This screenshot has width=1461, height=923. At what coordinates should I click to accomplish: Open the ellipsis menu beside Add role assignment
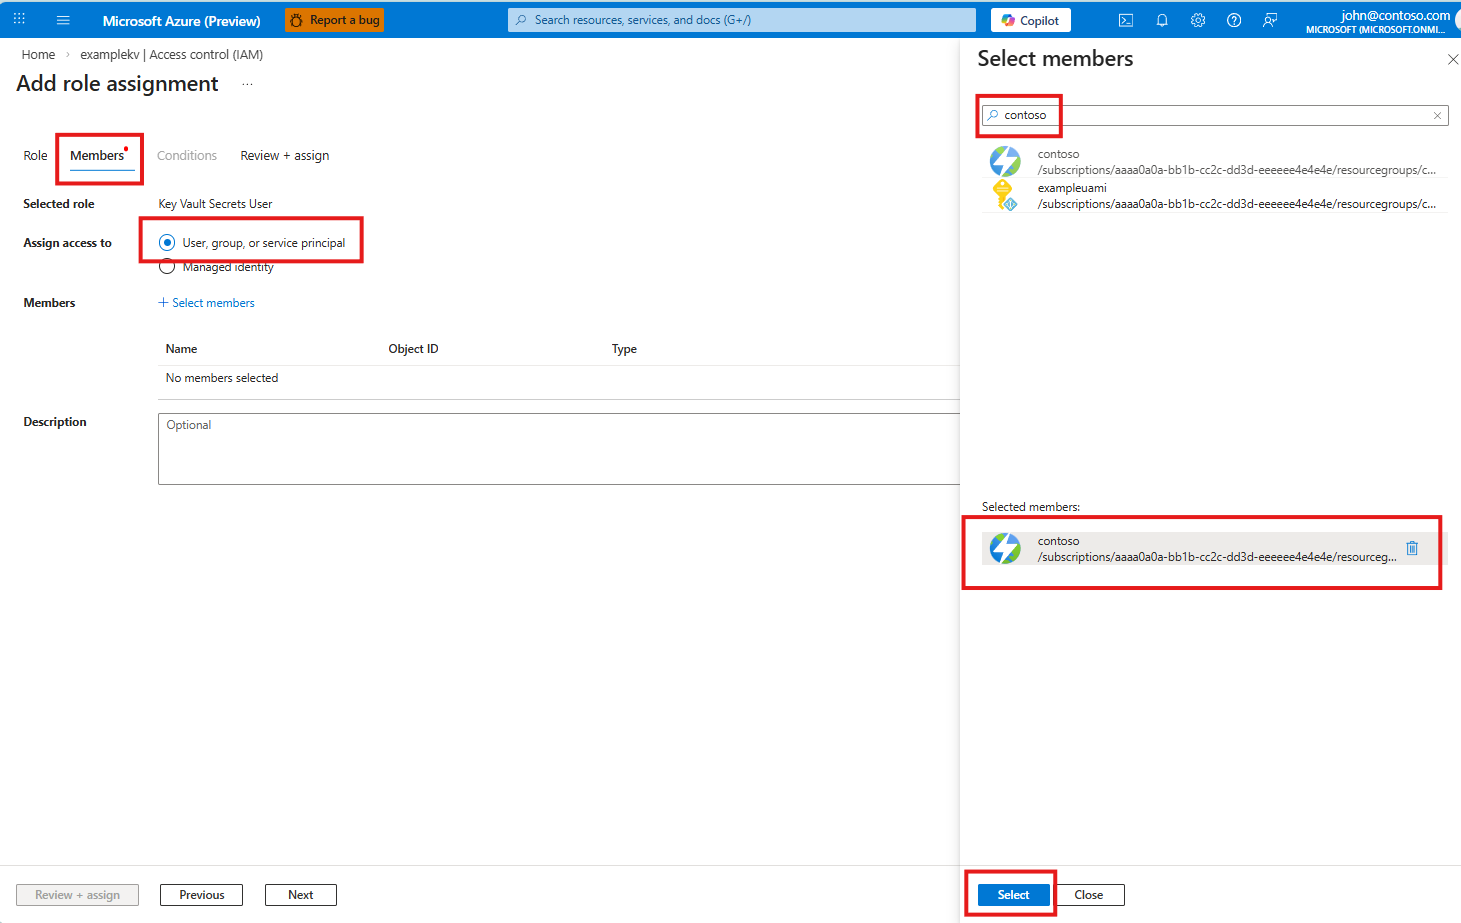pos(247,84)
